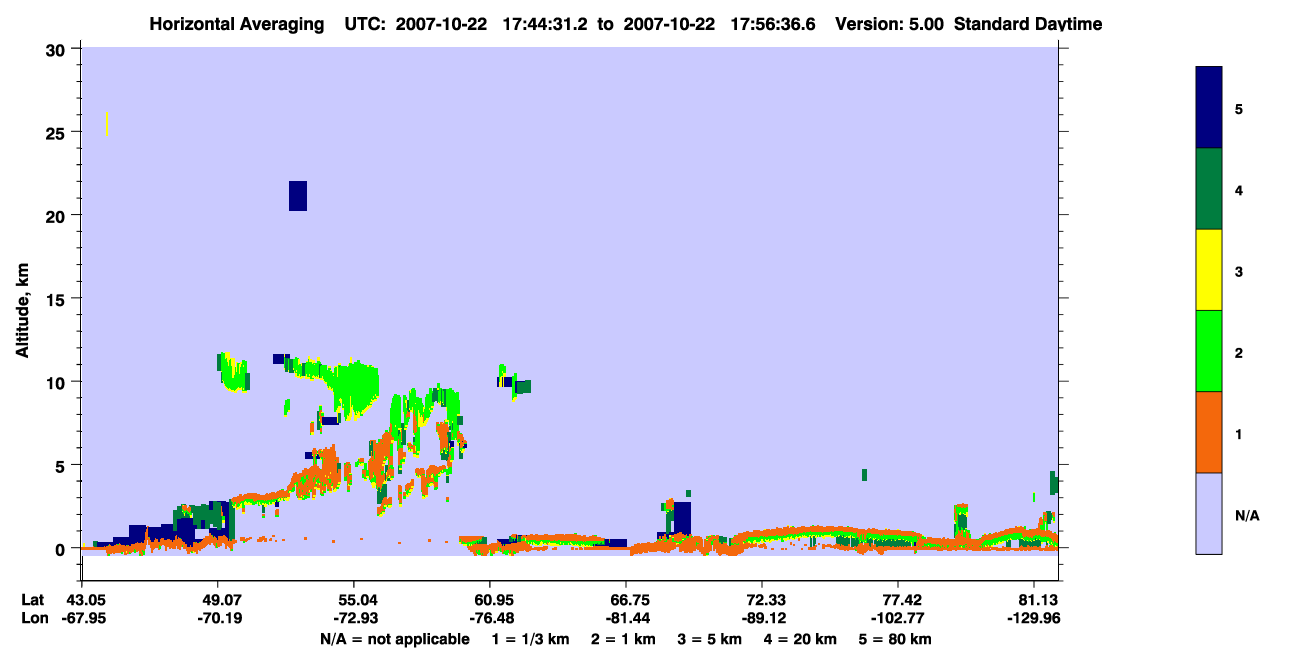This screenshot has height=667, width=1300.
Task: Click the longitude value -76.48
Action: pos(490,618)
